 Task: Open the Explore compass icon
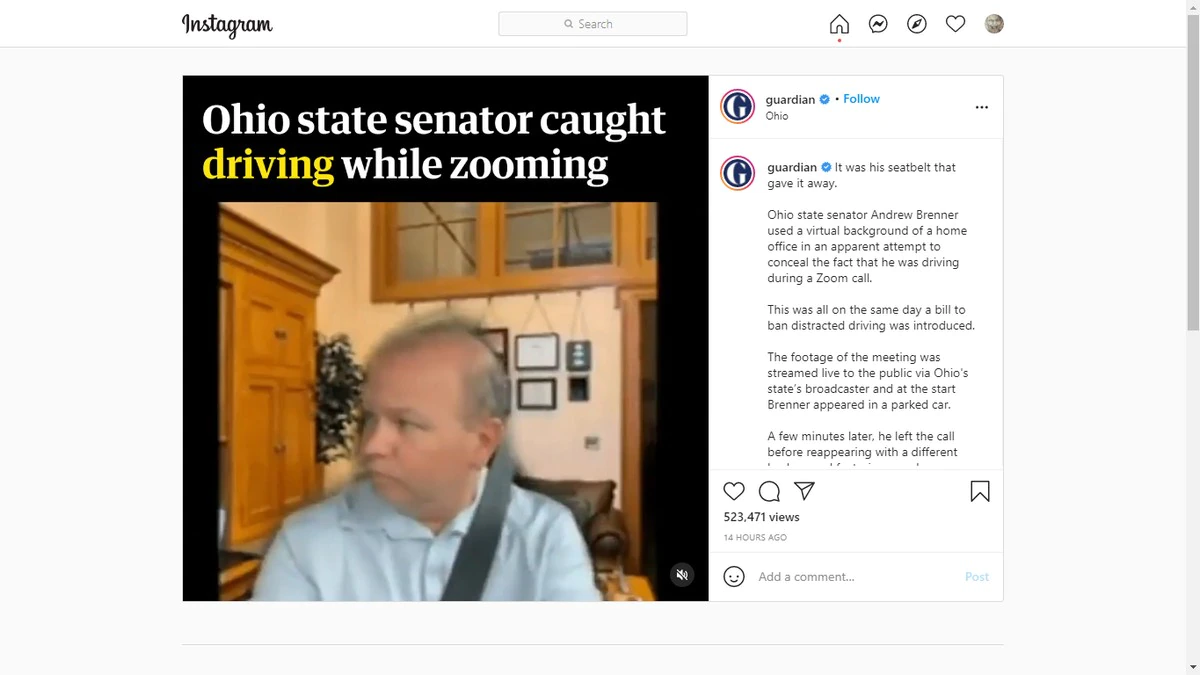917,24
